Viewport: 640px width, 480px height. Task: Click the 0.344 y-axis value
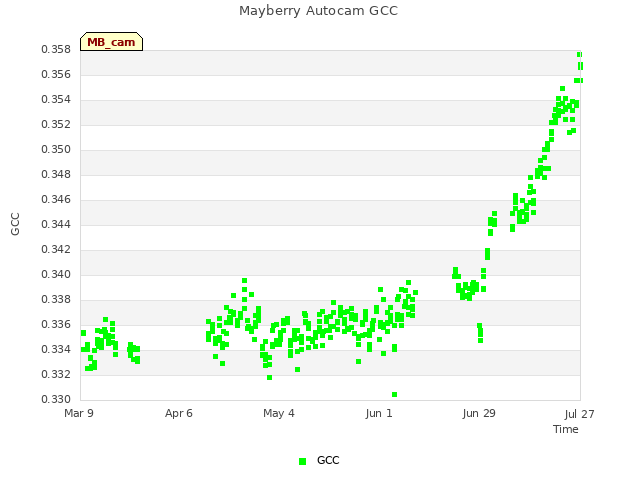pyautogui.click(x=56, y=224)
